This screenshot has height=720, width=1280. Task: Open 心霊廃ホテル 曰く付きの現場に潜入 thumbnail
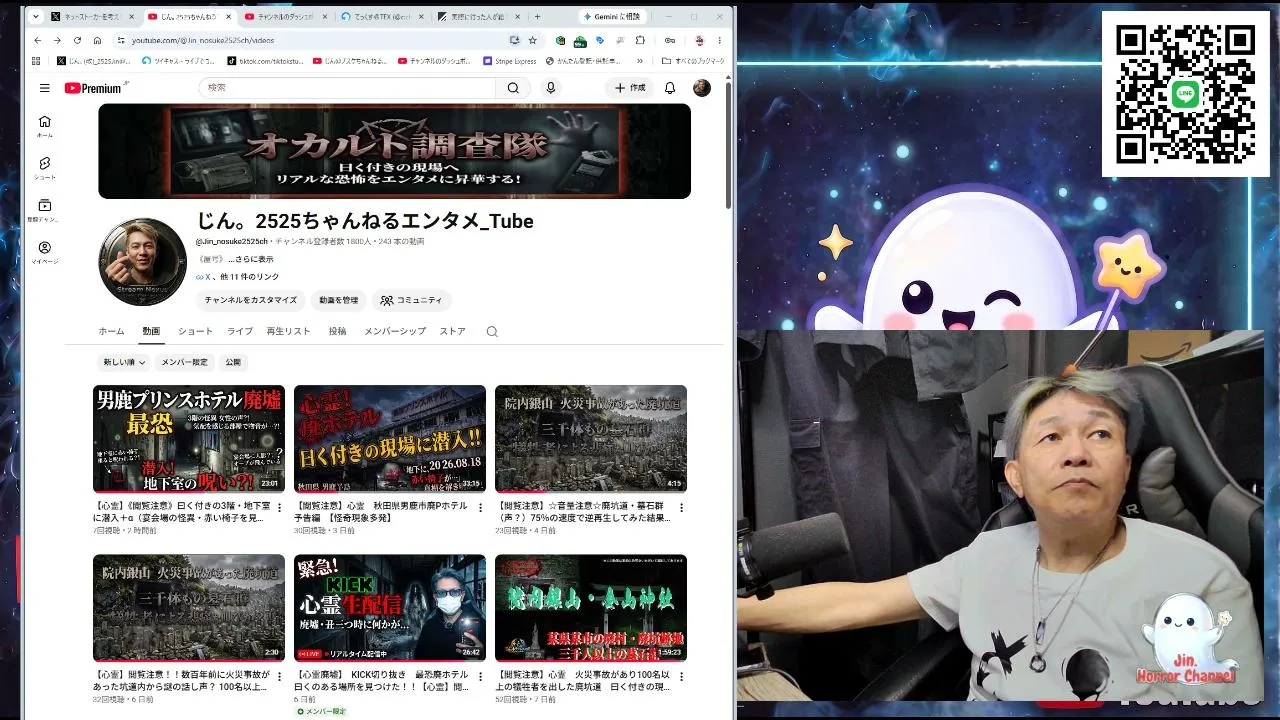point(390,439)
